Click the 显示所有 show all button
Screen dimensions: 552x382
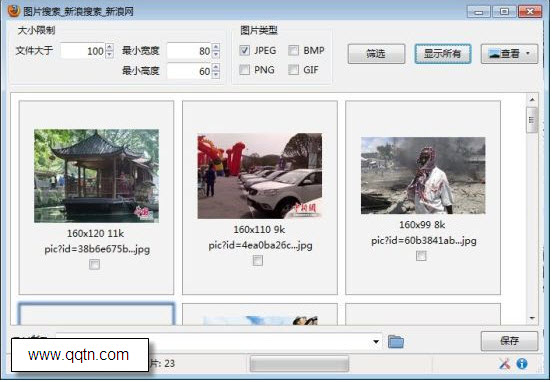point(443,54)
